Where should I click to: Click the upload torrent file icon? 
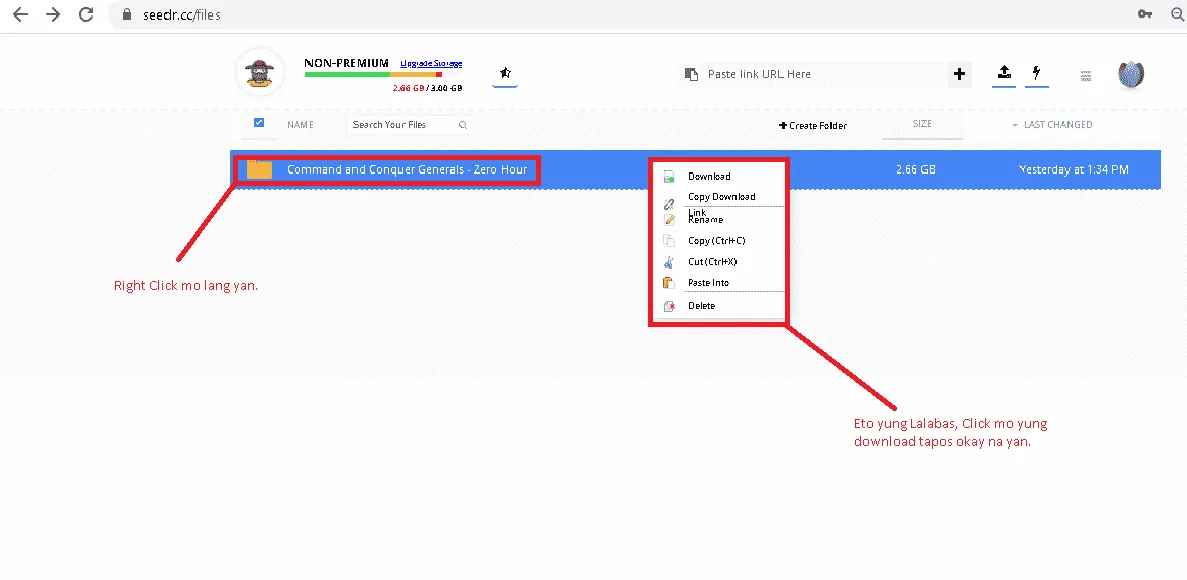tap(1004, 73)
